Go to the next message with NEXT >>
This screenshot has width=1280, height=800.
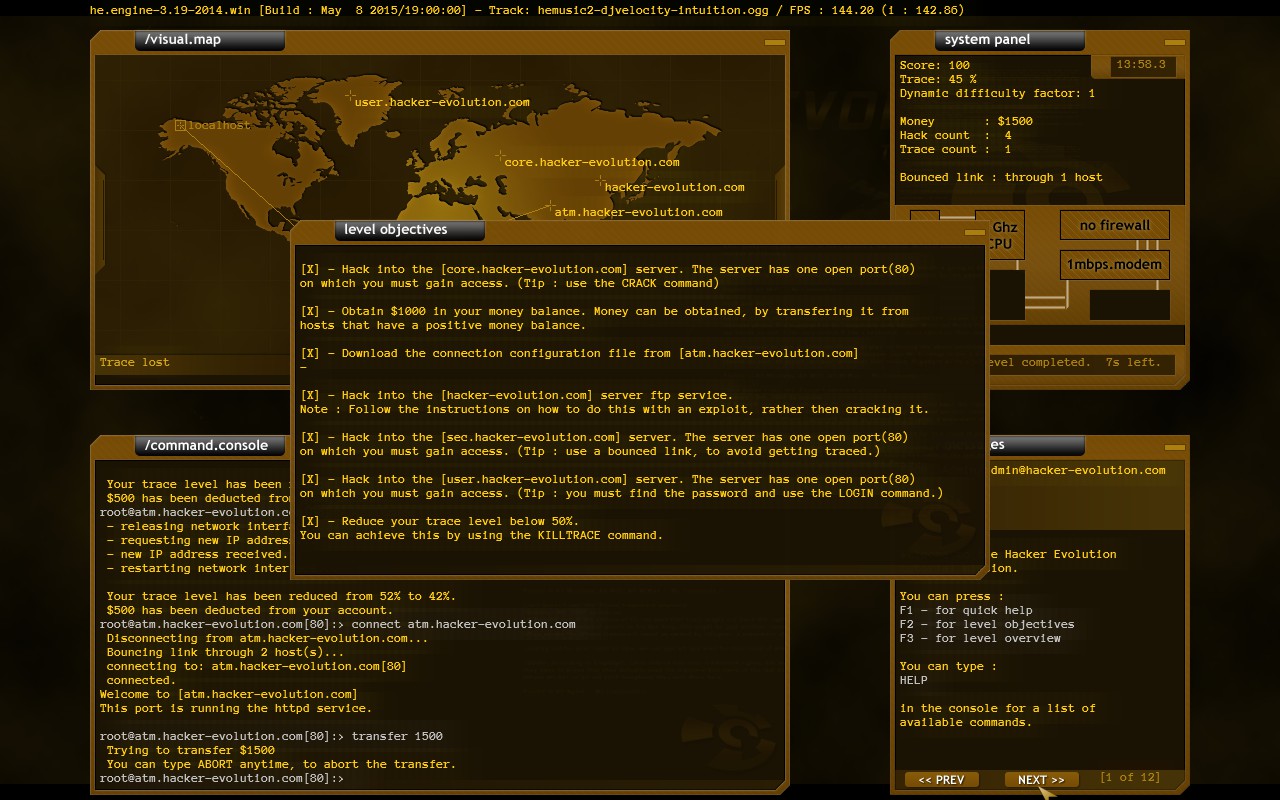tap(1041, 780)
